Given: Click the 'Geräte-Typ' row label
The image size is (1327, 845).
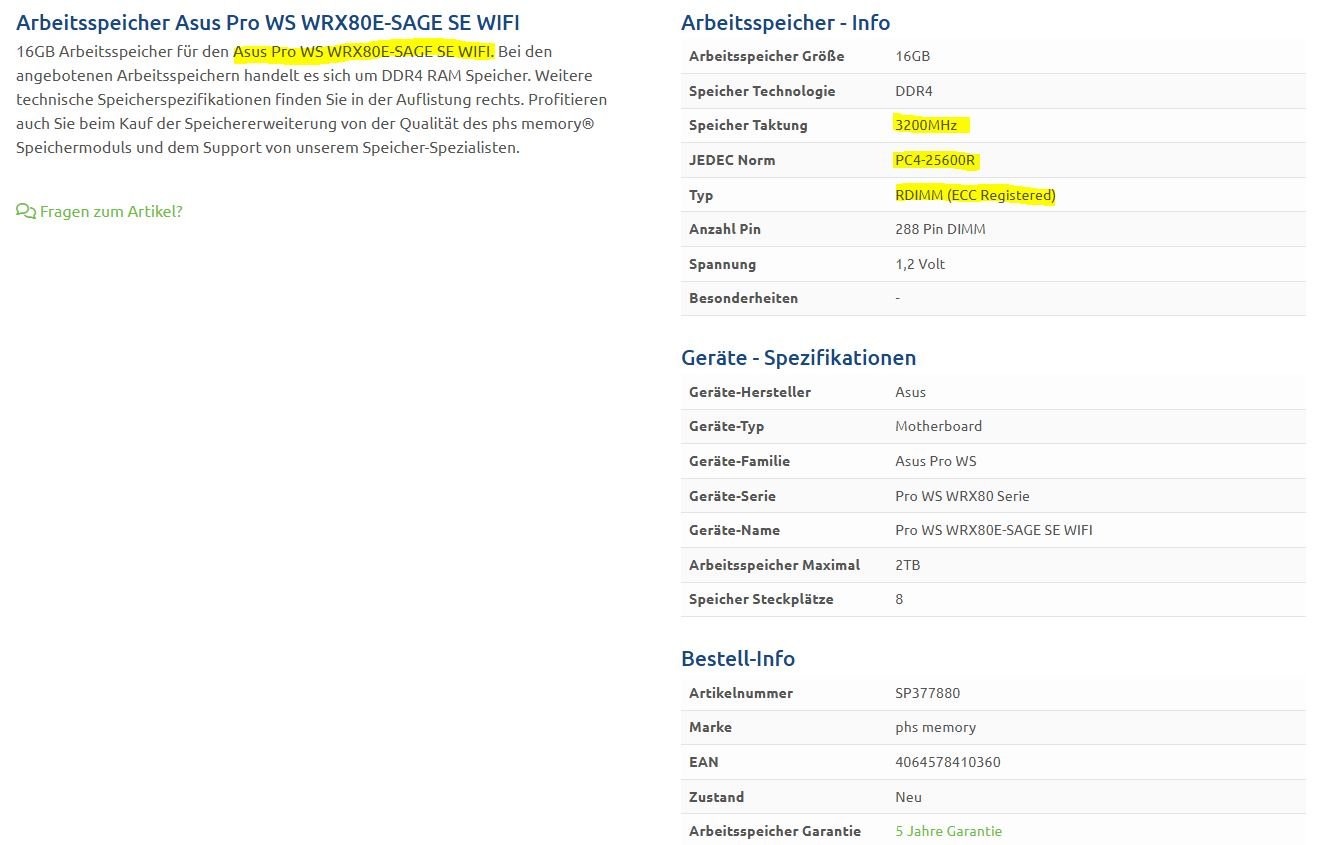Looking at the screenshot, I should pyautogui.click(x=726, y=426).
